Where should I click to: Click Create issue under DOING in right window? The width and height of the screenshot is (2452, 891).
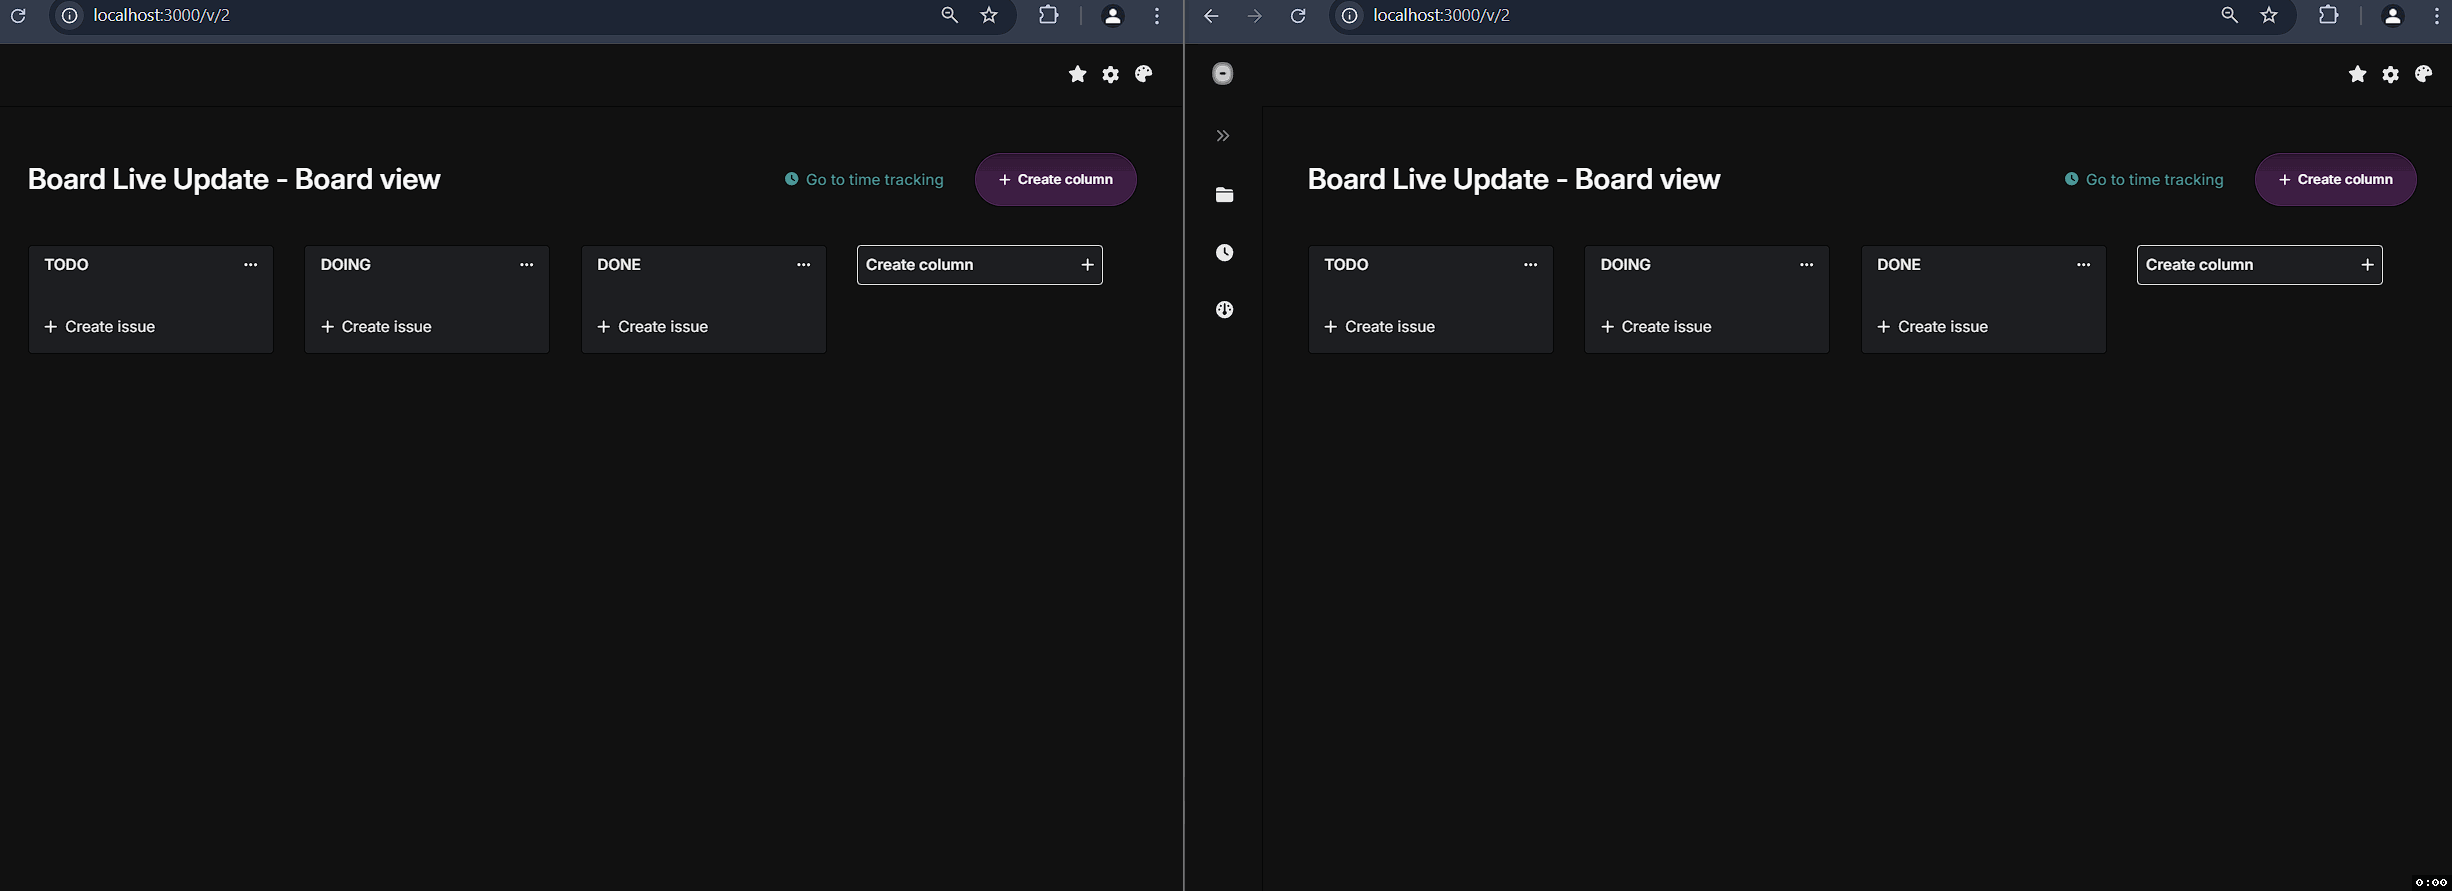coord(1656,327)
